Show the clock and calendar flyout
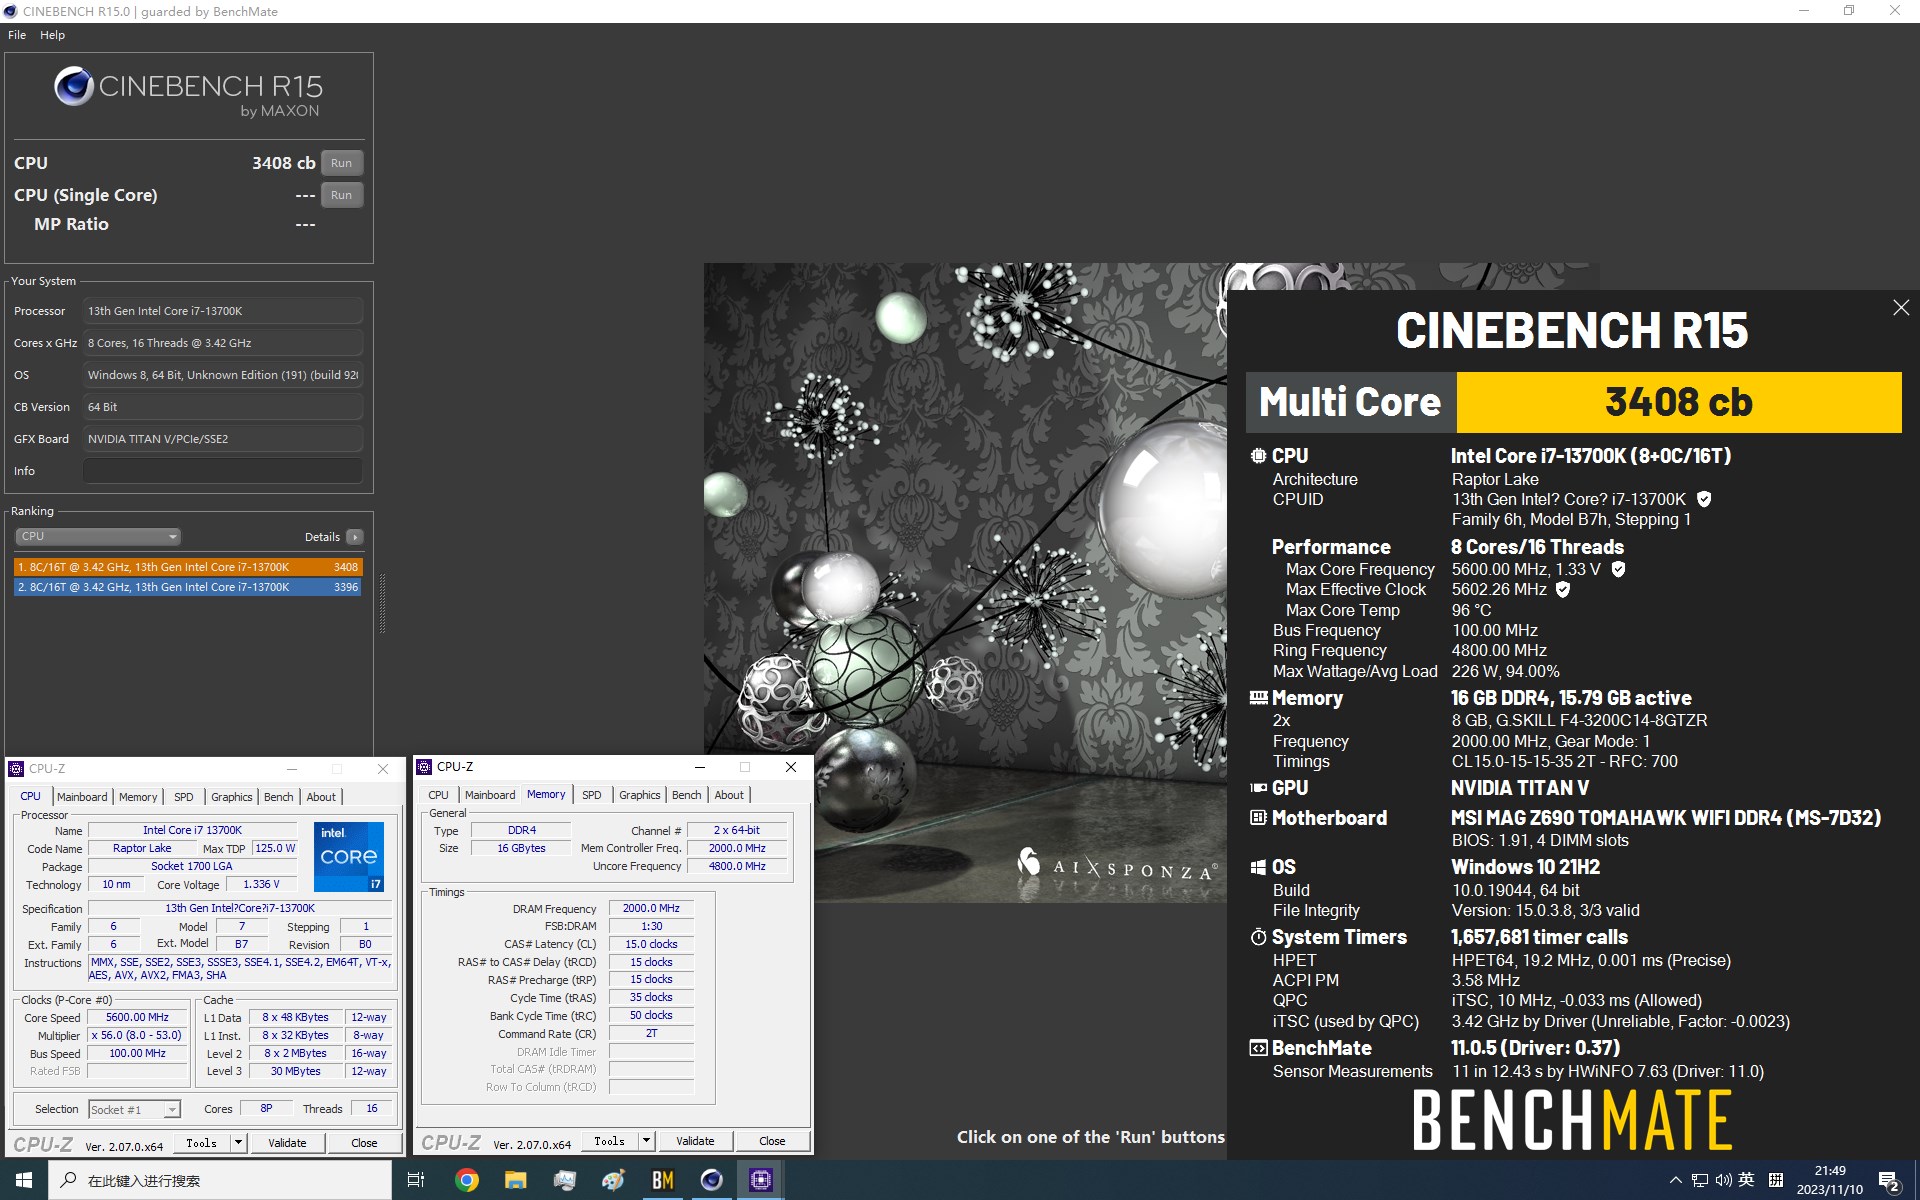The image size is (1920, 1200). (x=1830, y=1180)
